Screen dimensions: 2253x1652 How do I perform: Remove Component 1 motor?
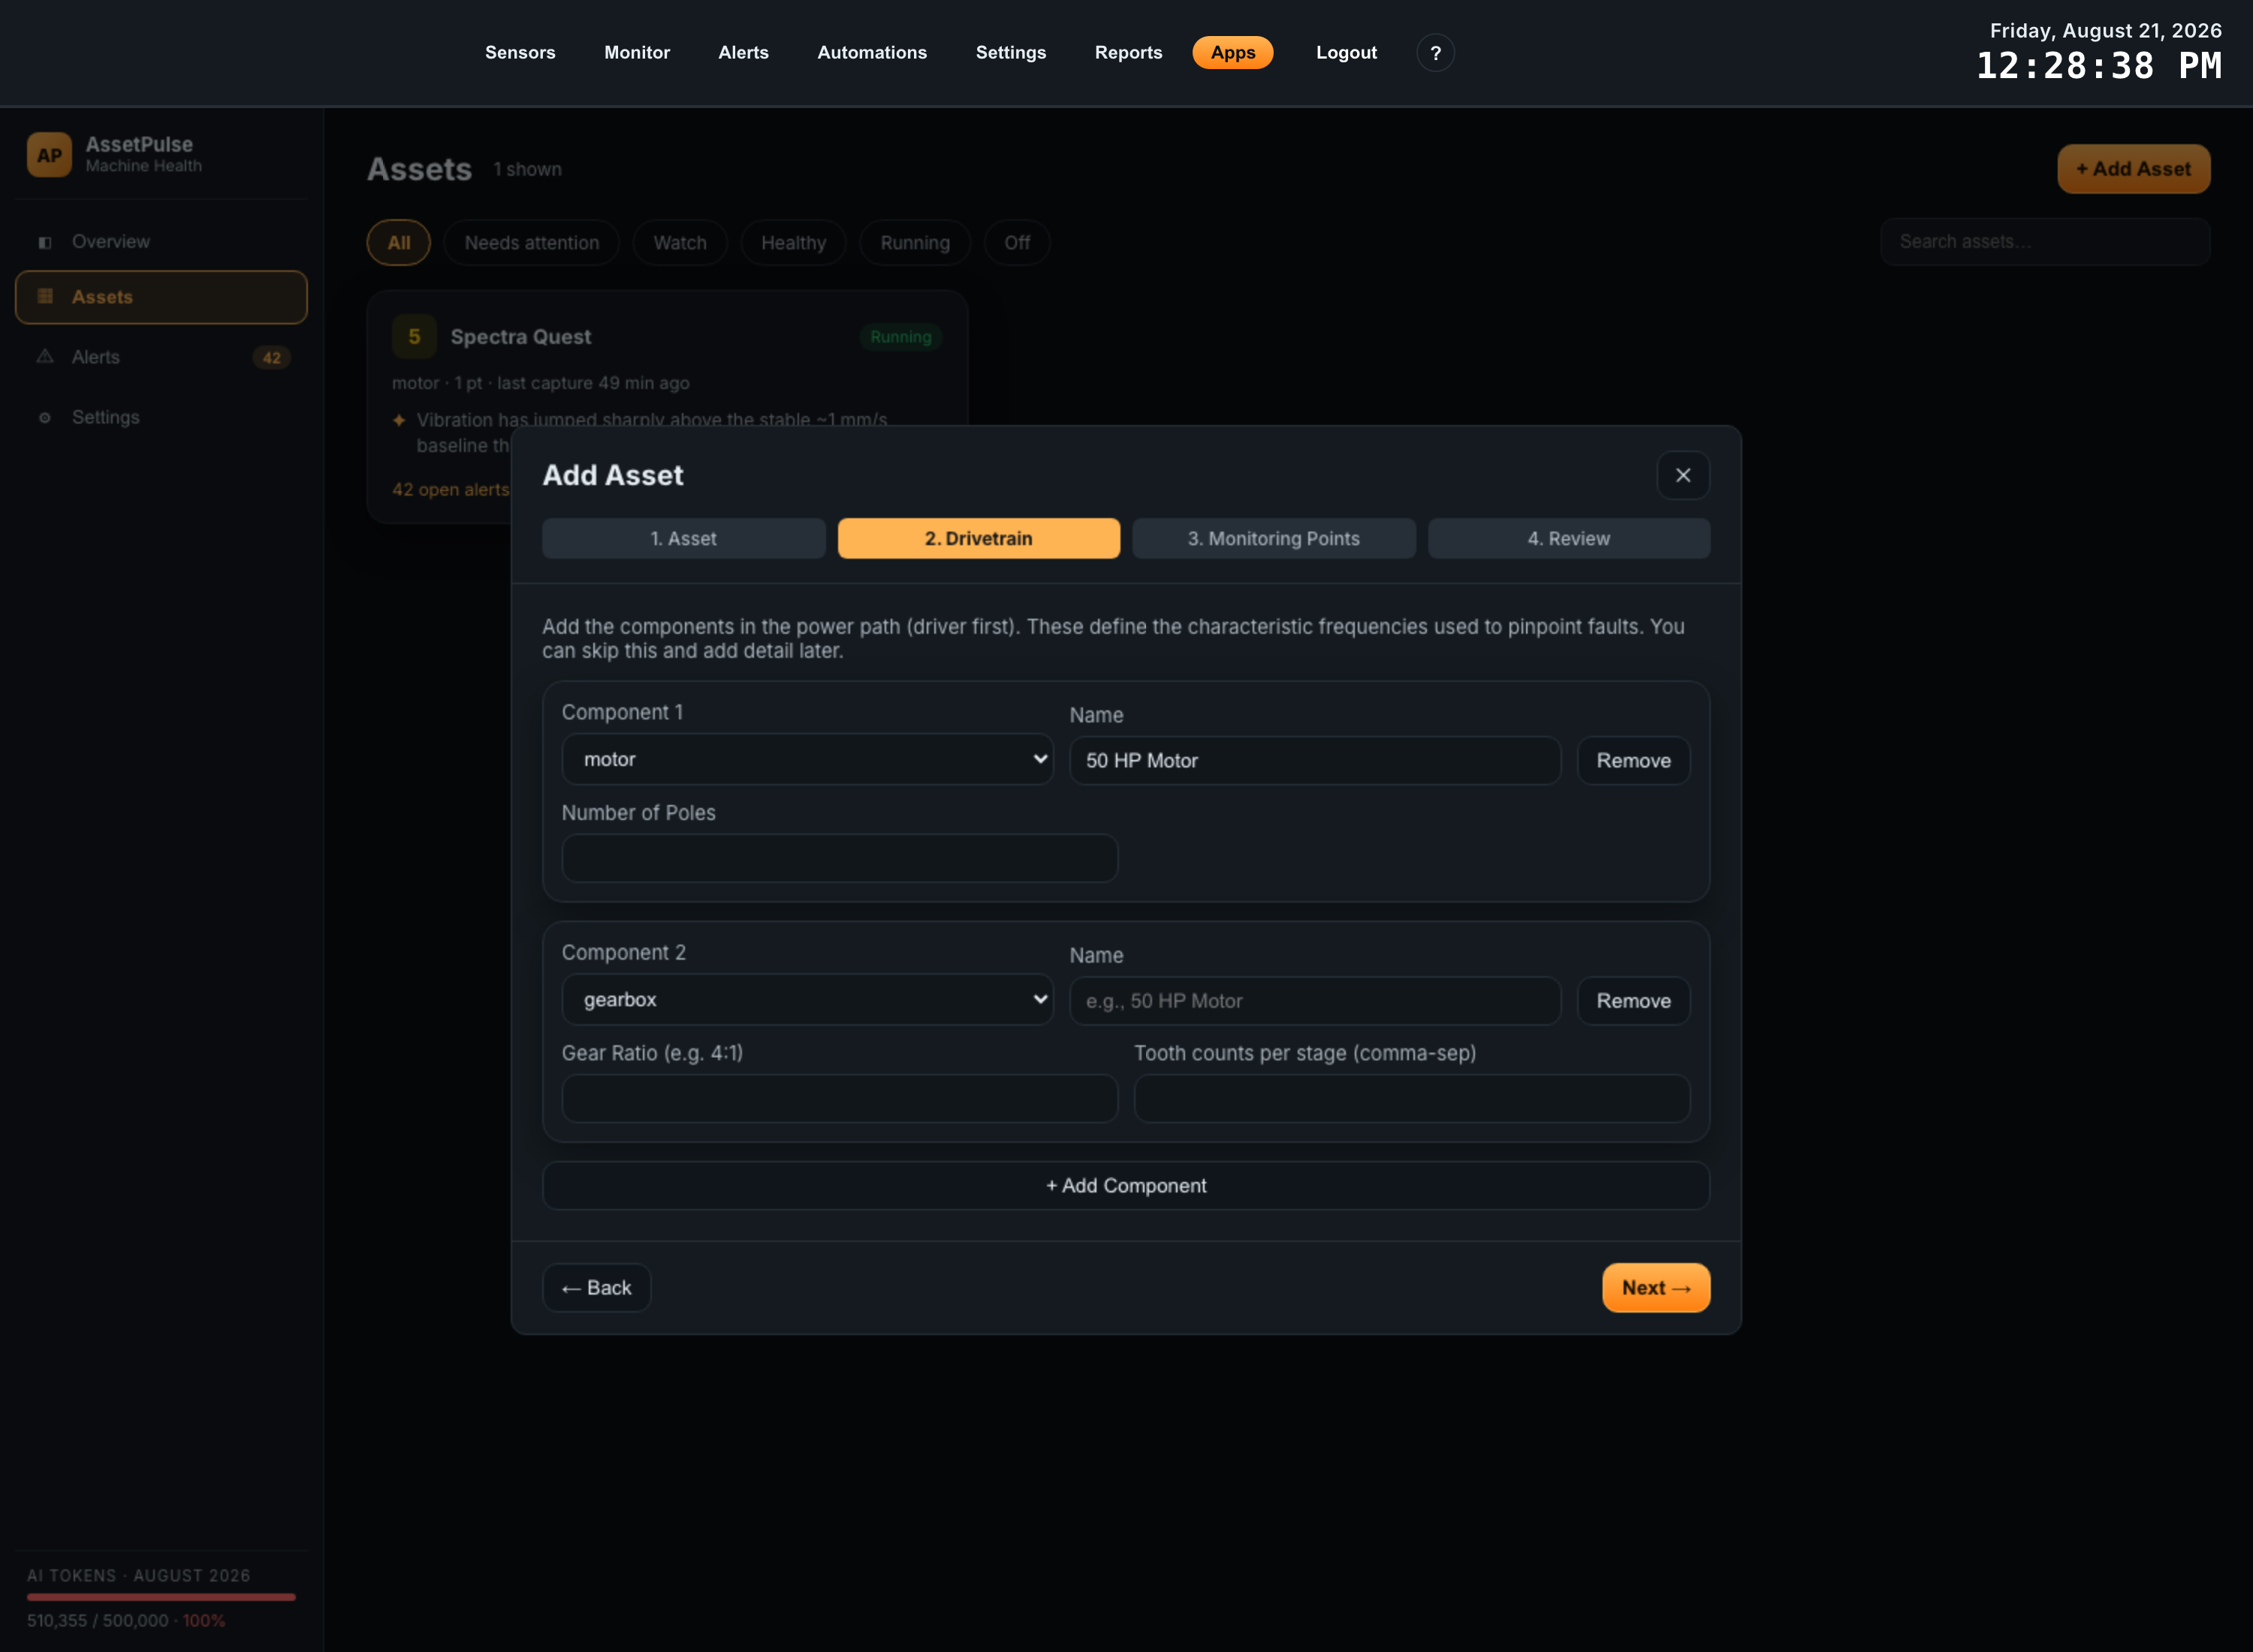pyautogui.click(x=1633, y=761)
